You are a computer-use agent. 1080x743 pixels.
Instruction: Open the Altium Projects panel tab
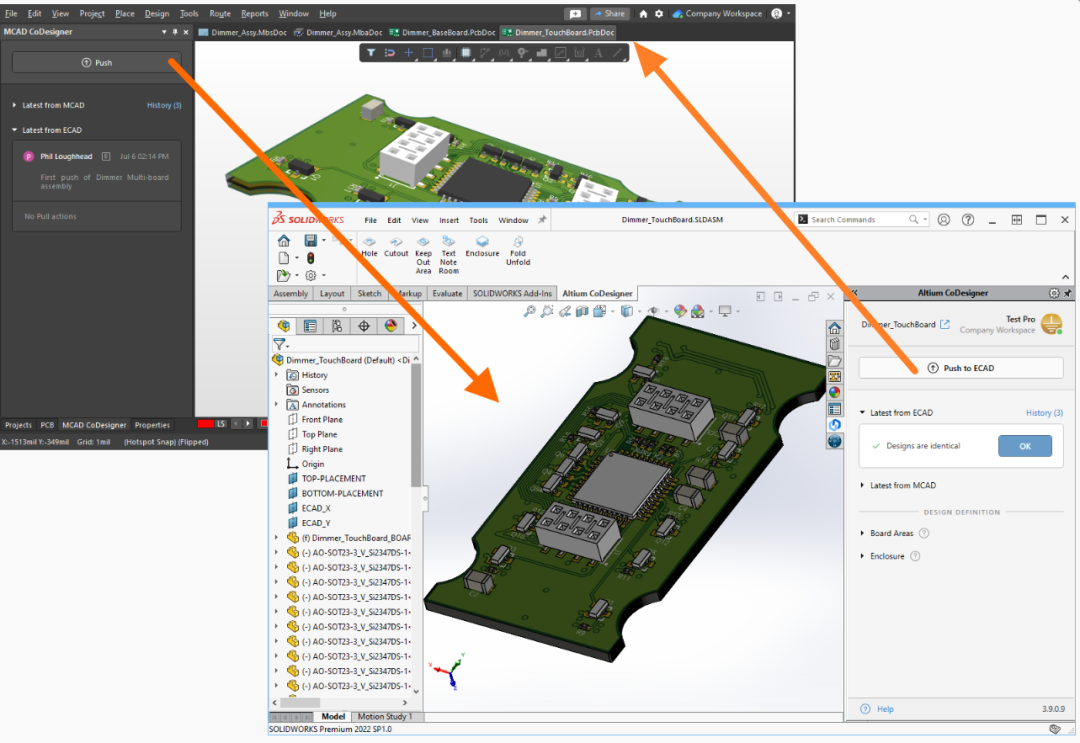tap(19, 425)
